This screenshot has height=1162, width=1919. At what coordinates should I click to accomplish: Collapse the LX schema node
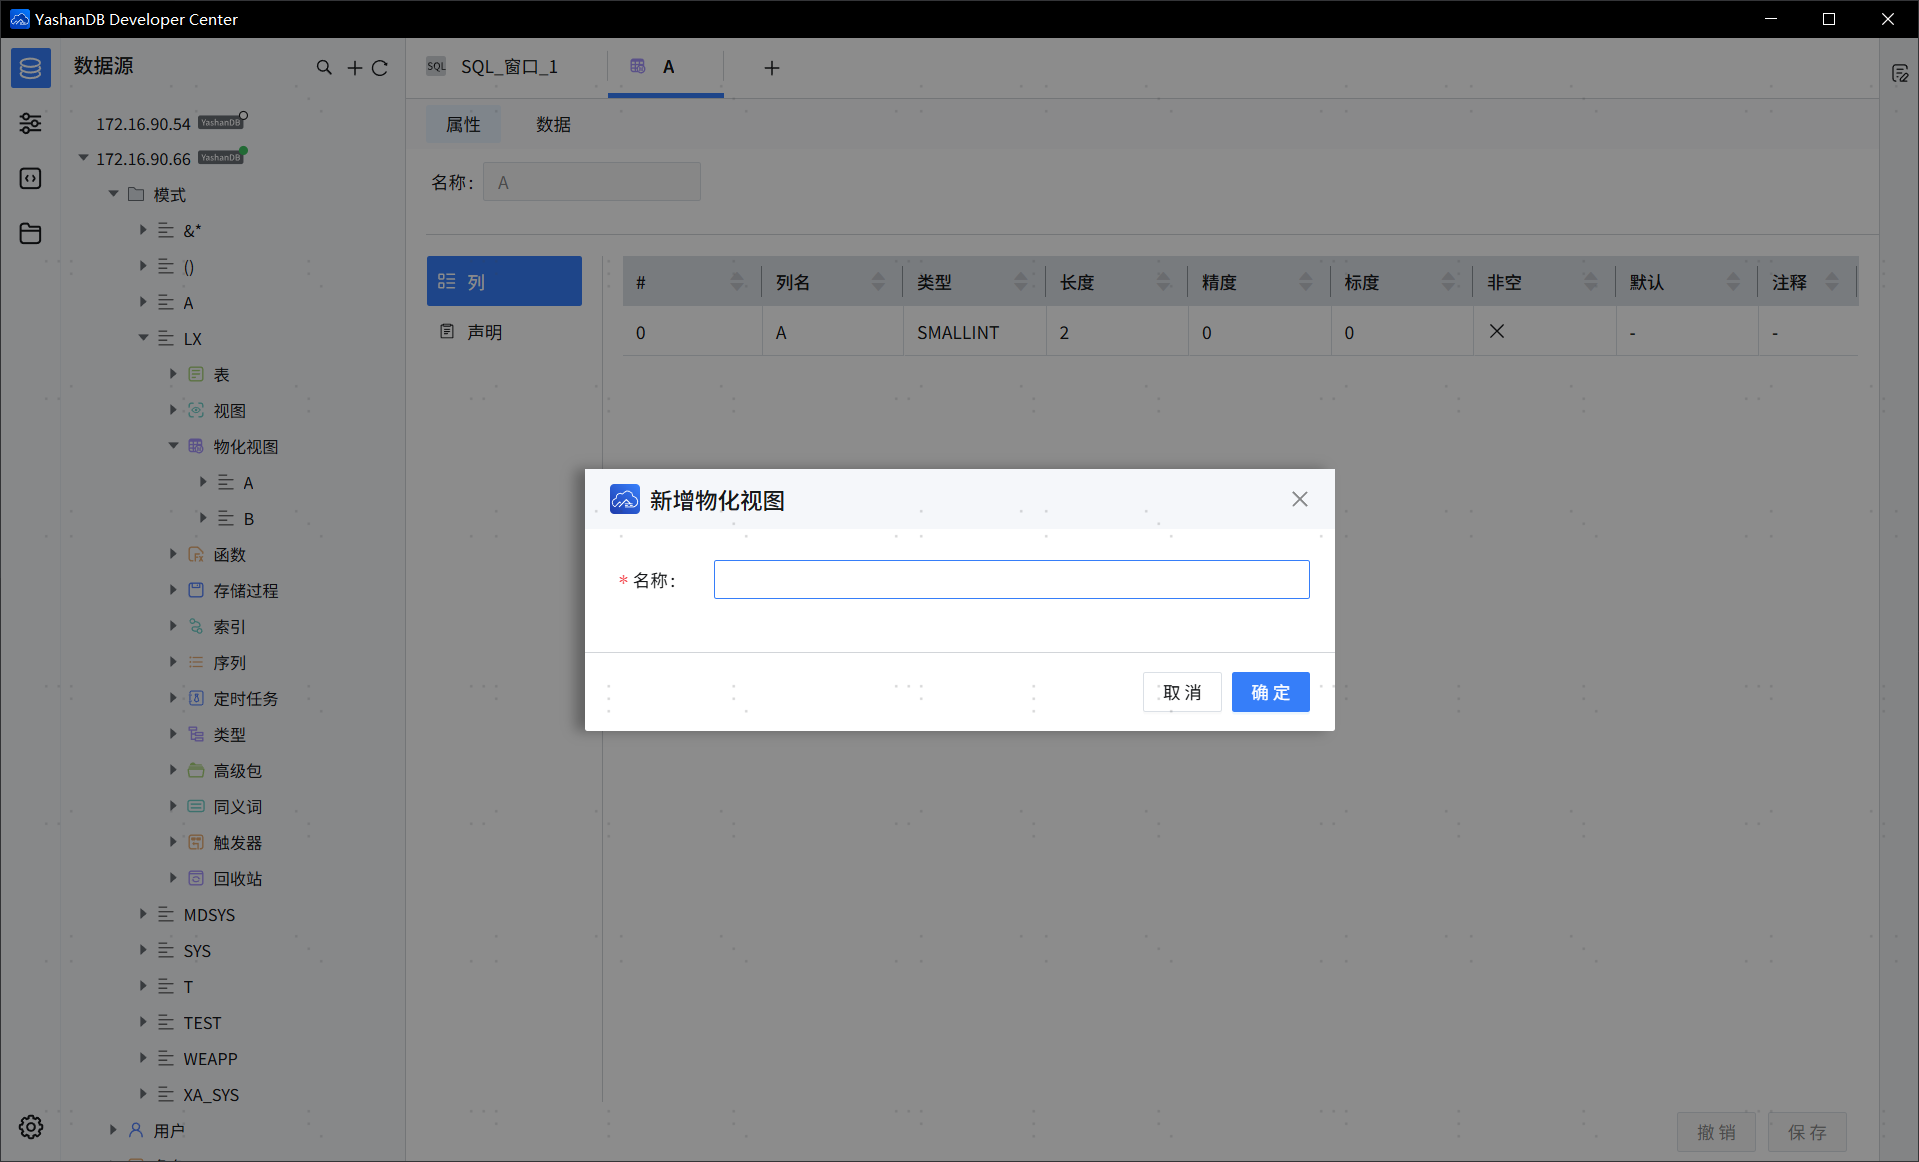click(144, 338)
